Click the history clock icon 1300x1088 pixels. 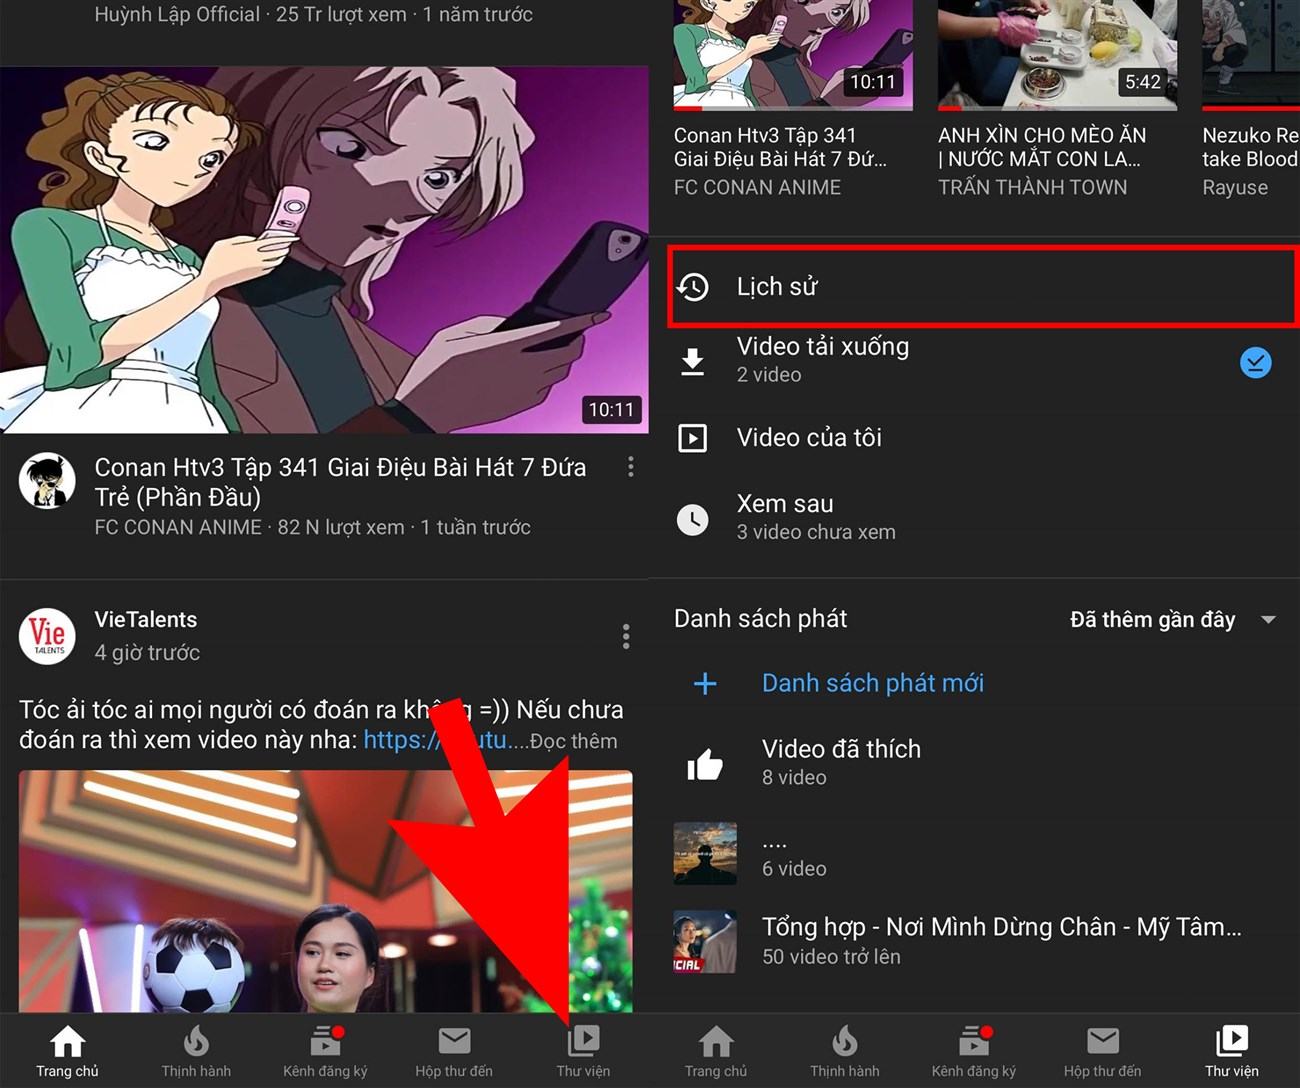tap(692, 287)
